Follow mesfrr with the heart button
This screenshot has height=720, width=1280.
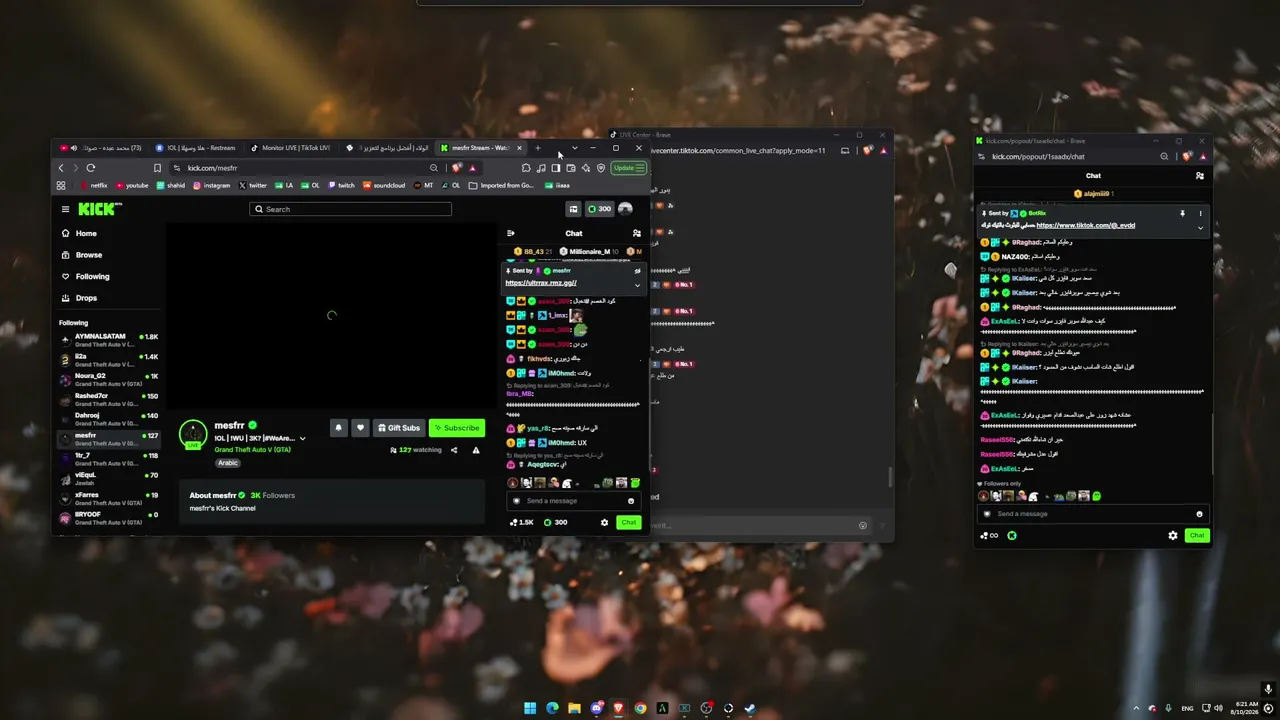(361, 428)
